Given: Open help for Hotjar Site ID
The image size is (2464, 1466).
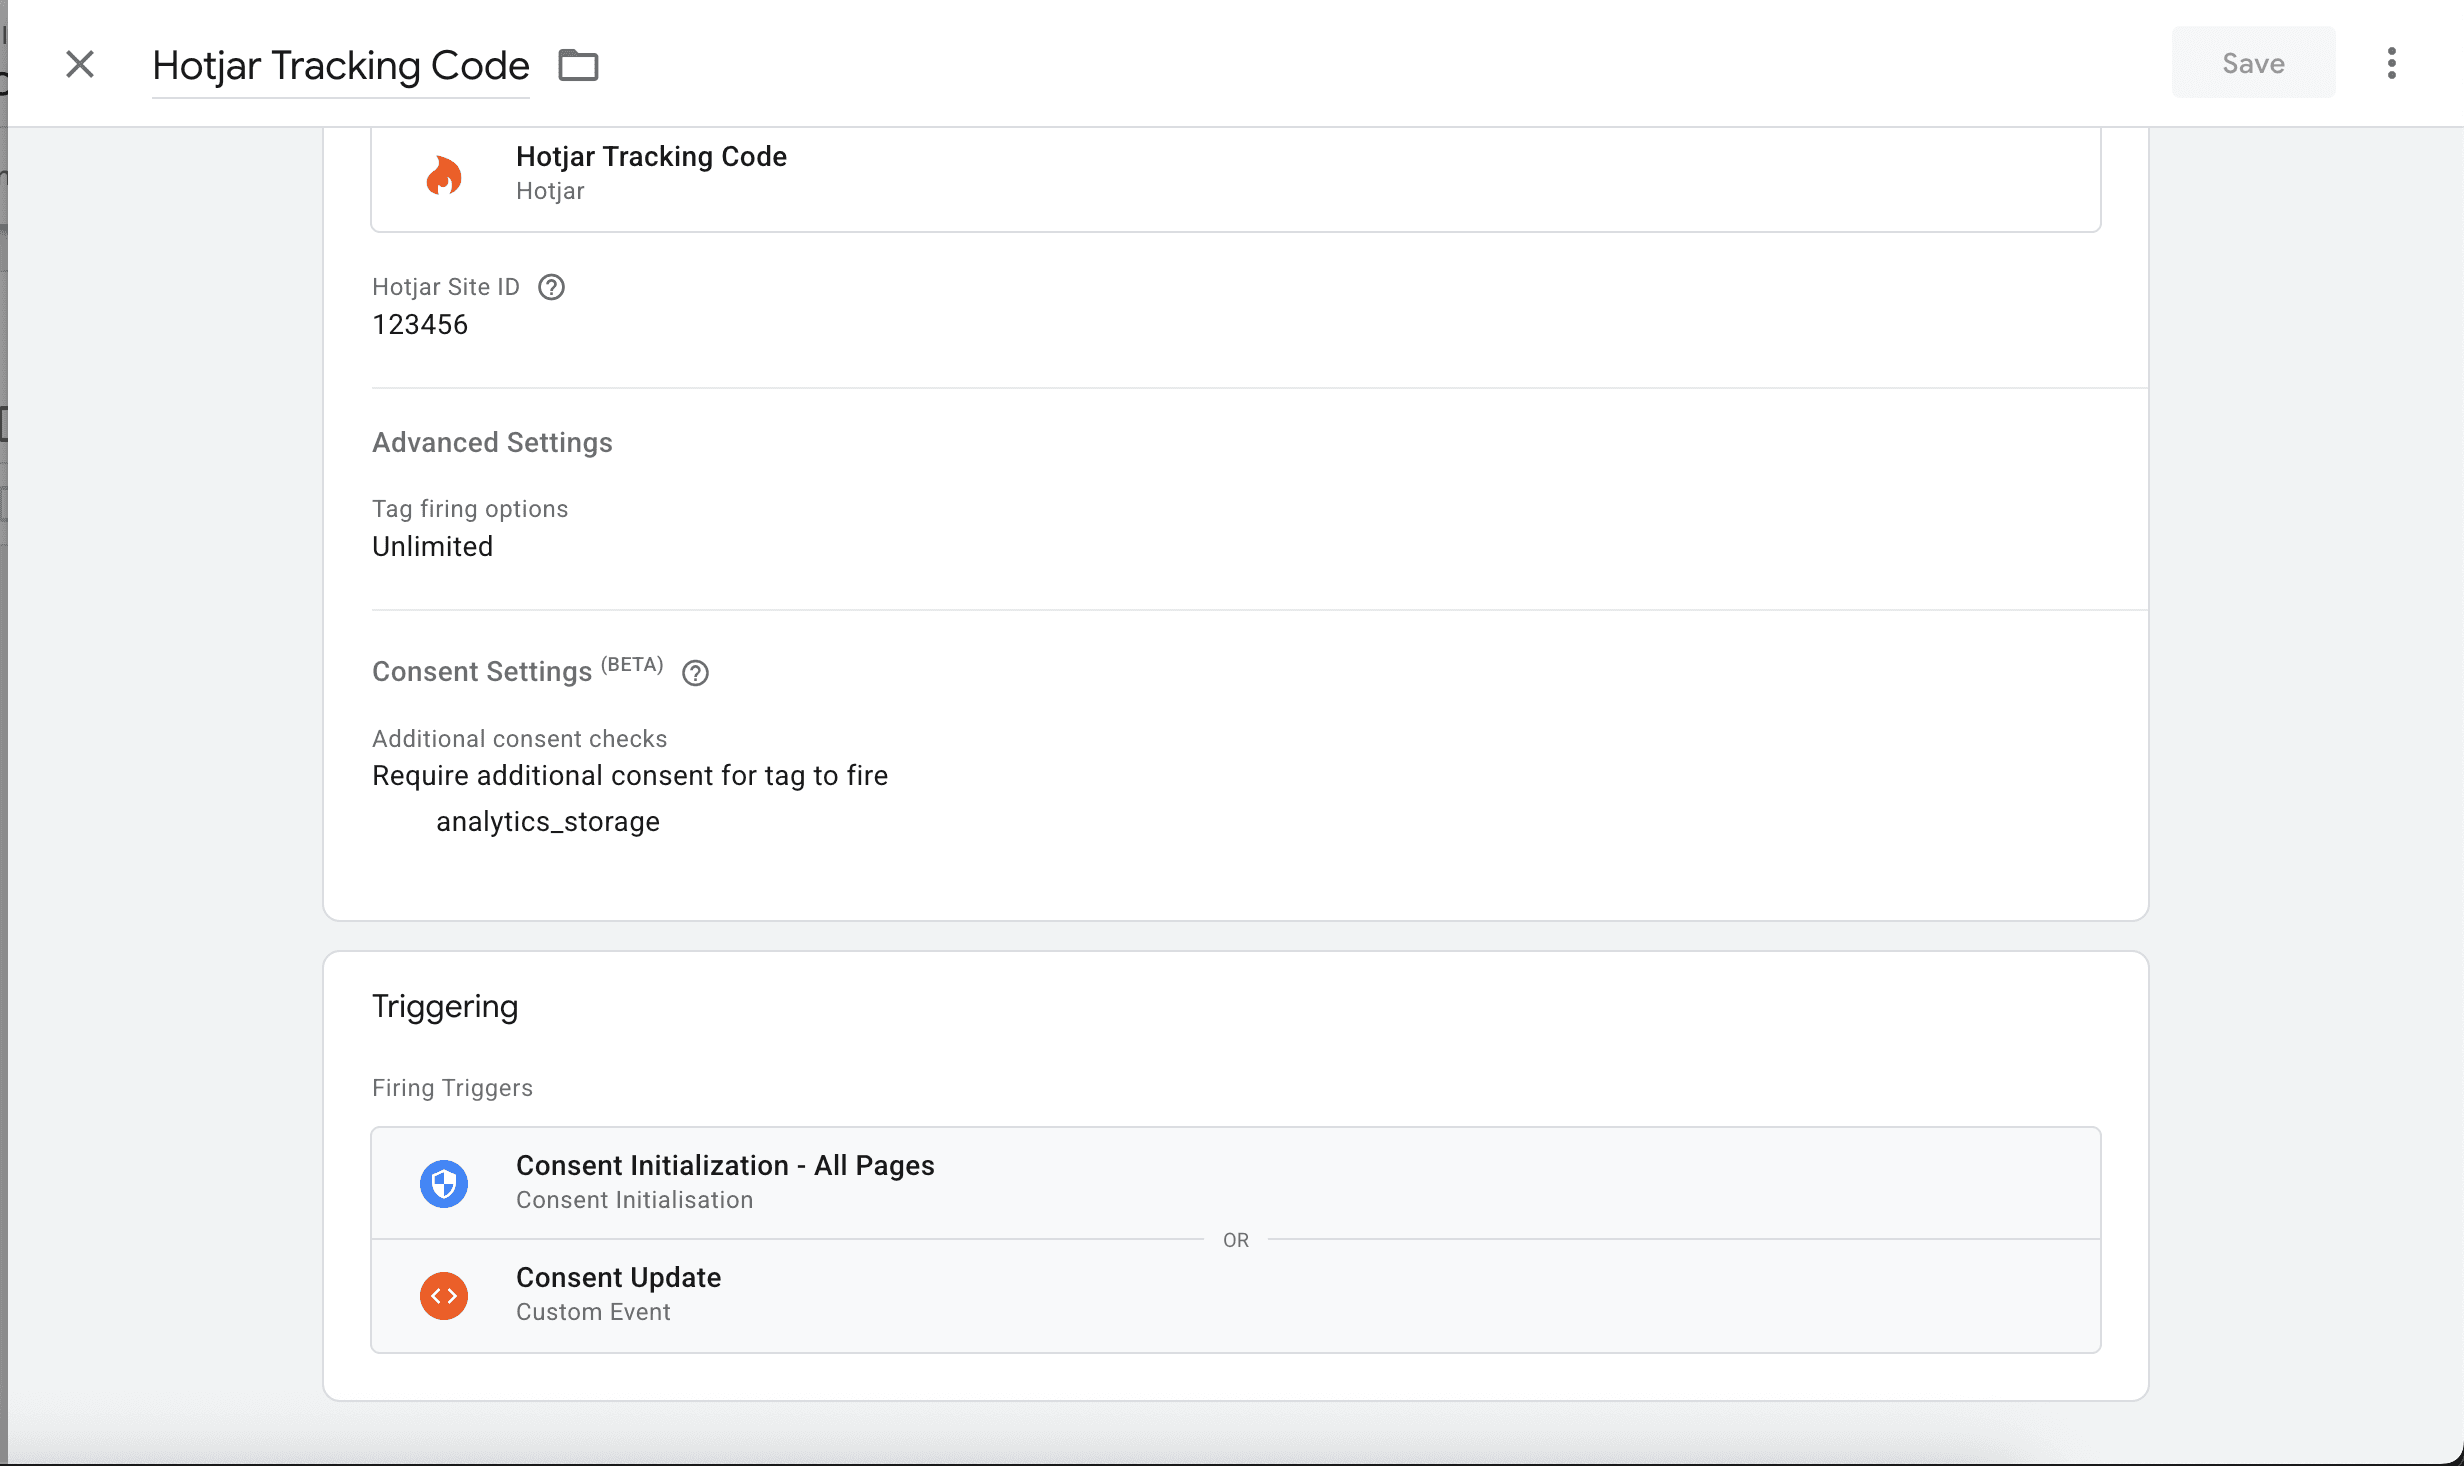Looking at the screenshot, I should [x=551, y=288].
